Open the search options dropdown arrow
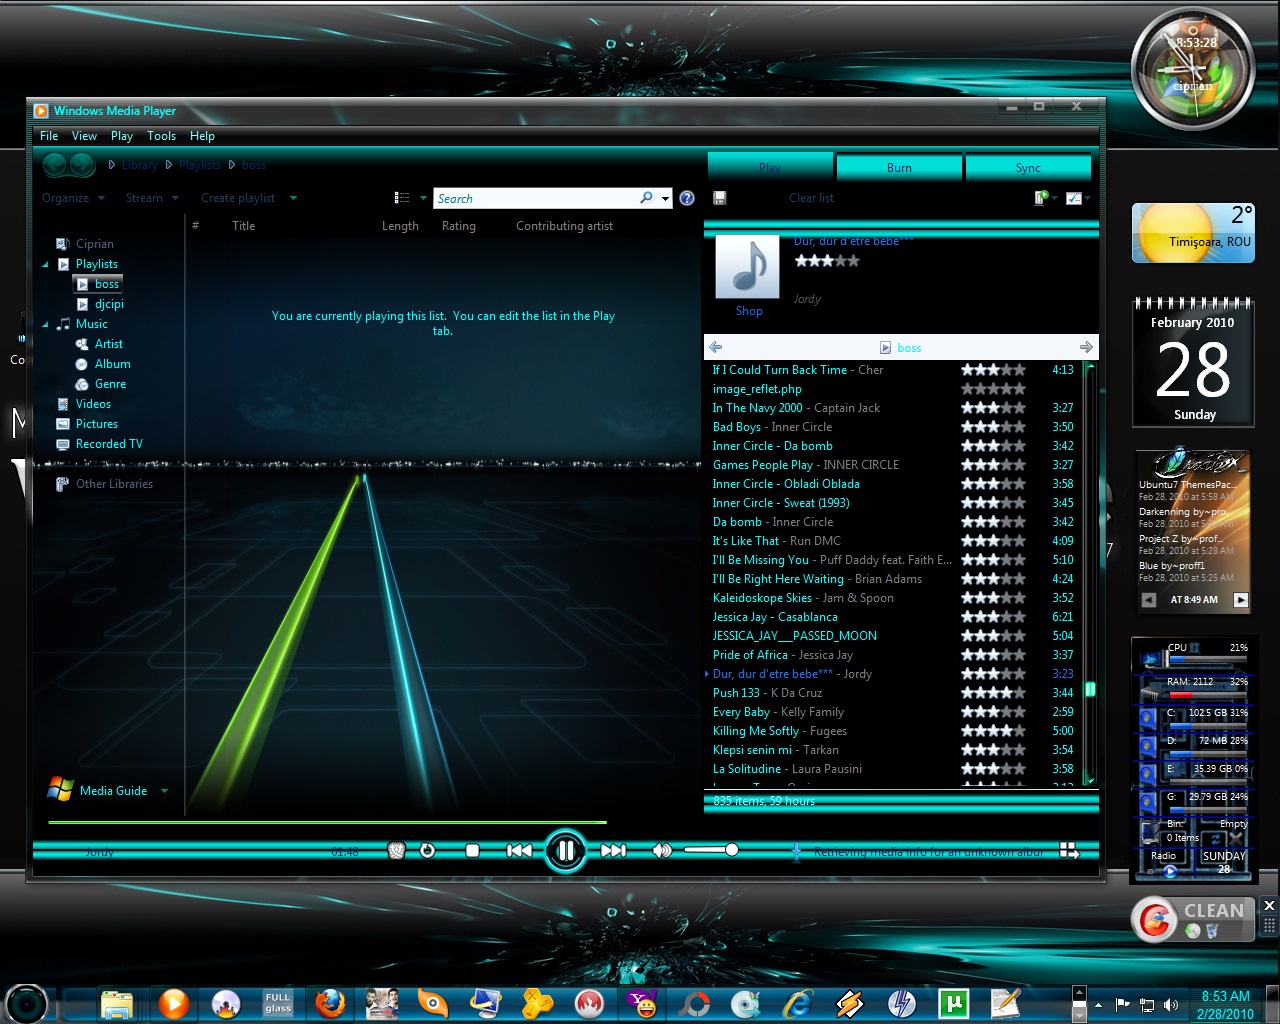 pos(665,199)
